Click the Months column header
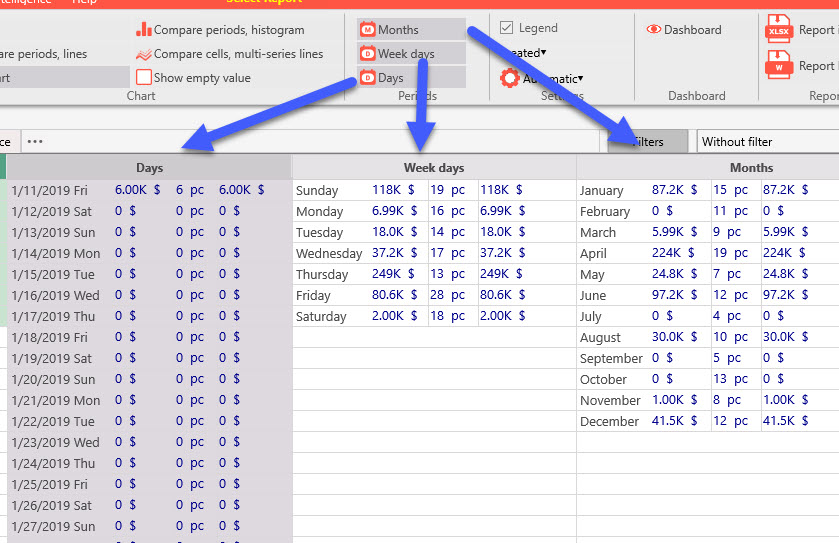Viewport: 839px width, 543px height. tap(751, 167)
